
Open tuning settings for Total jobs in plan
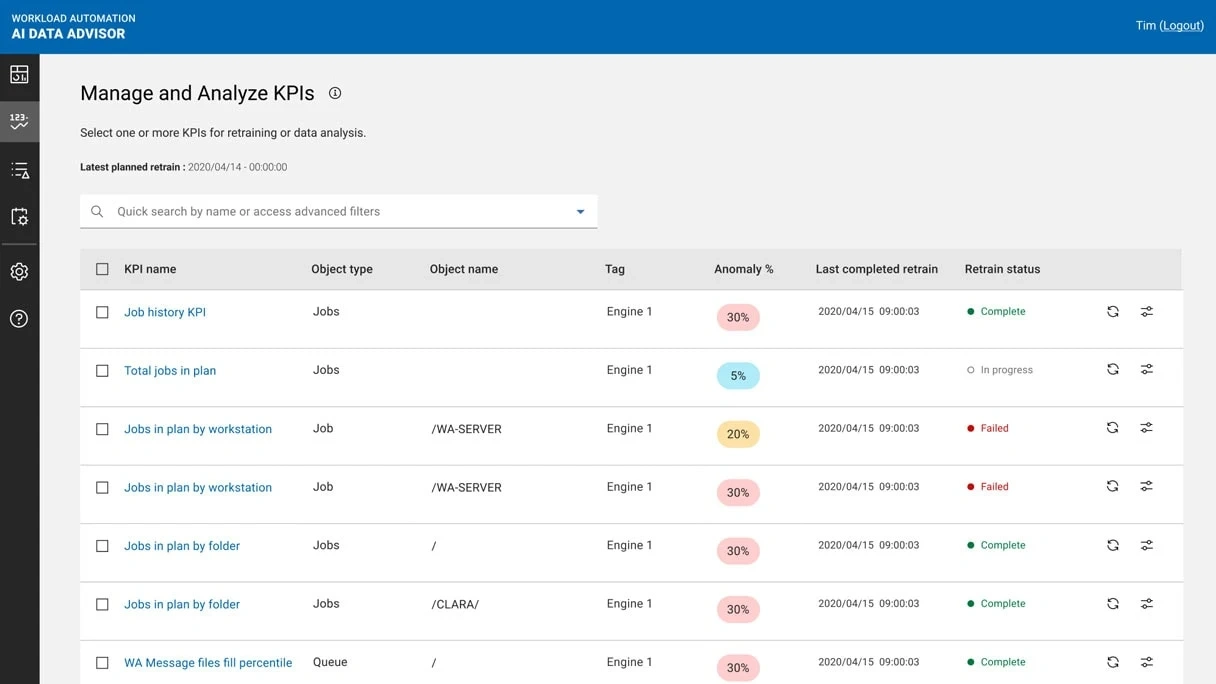1146,370
